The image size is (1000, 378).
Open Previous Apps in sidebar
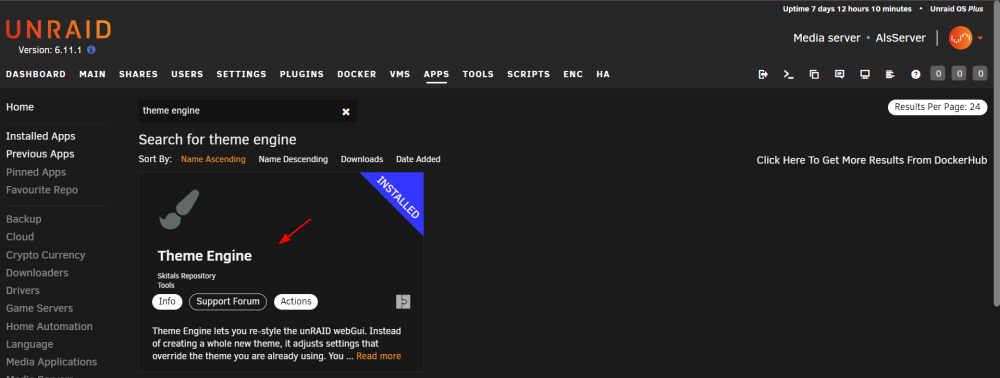pos(40,154)
